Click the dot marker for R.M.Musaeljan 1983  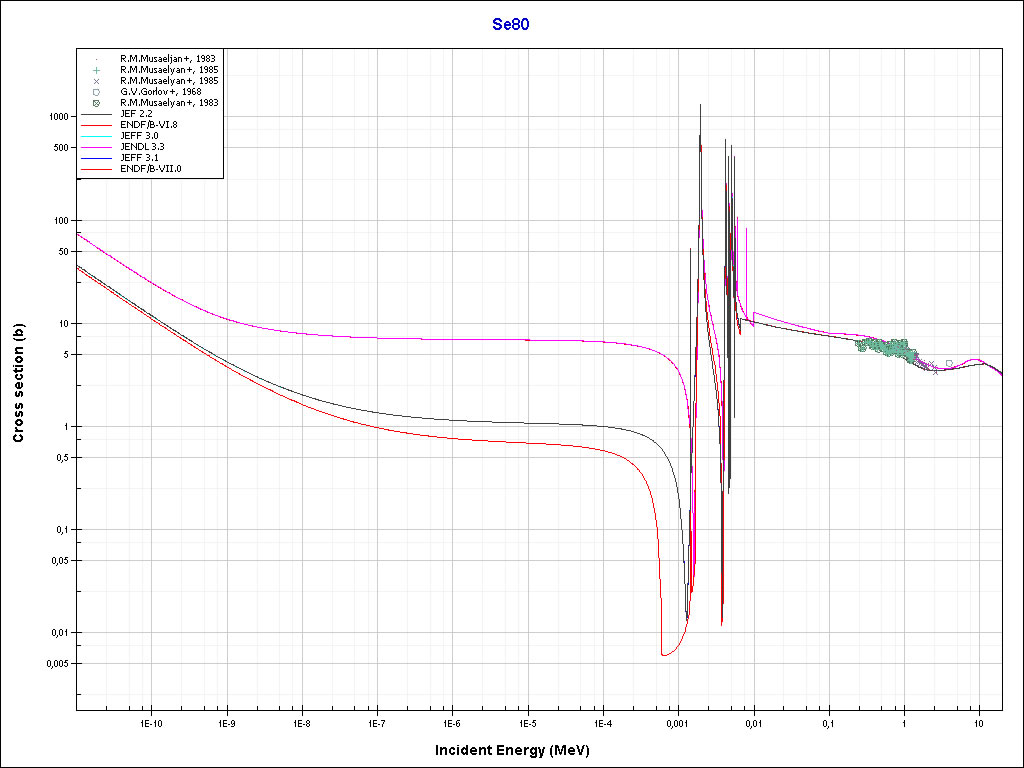click(x=96, y=59)
